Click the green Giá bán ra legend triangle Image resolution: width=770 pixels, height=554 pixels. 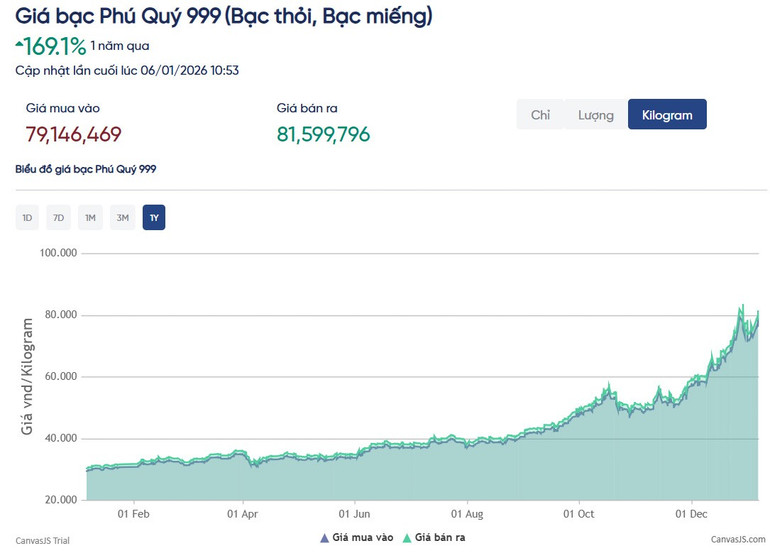click(x=406, y=538)
